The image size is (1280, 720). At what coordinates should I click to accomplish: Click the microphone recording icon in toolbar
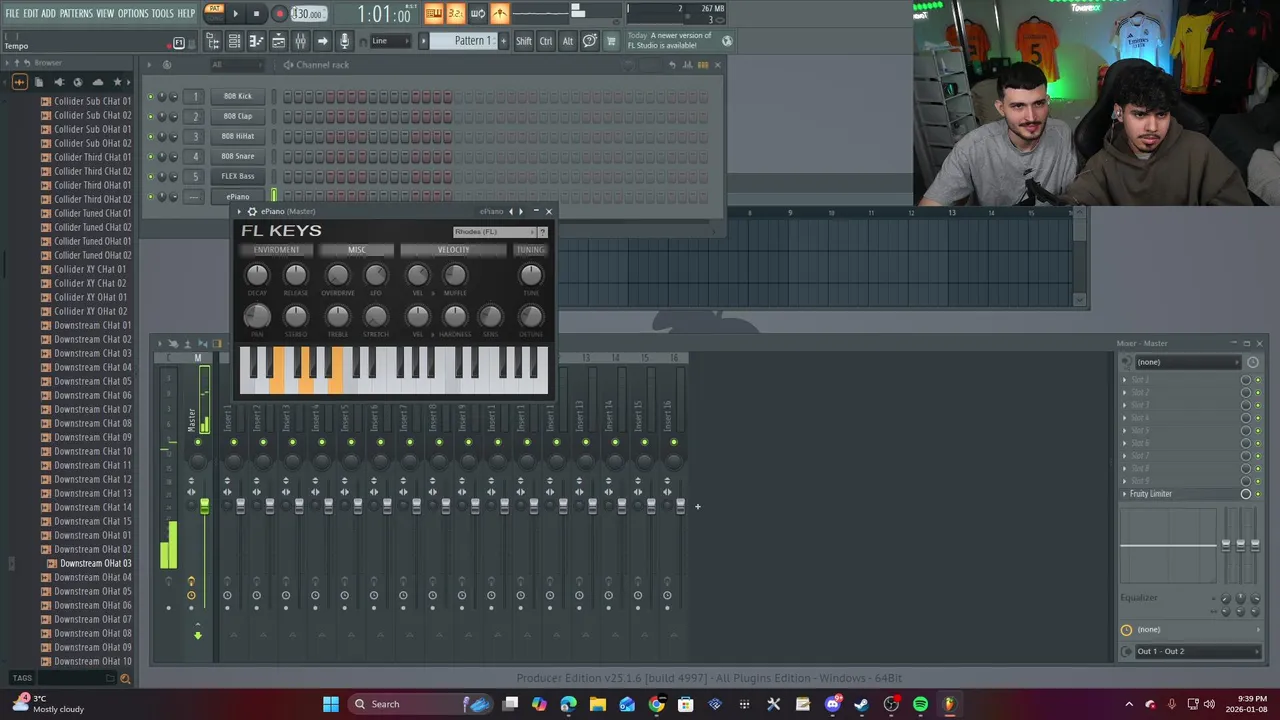tap(344, 41)
